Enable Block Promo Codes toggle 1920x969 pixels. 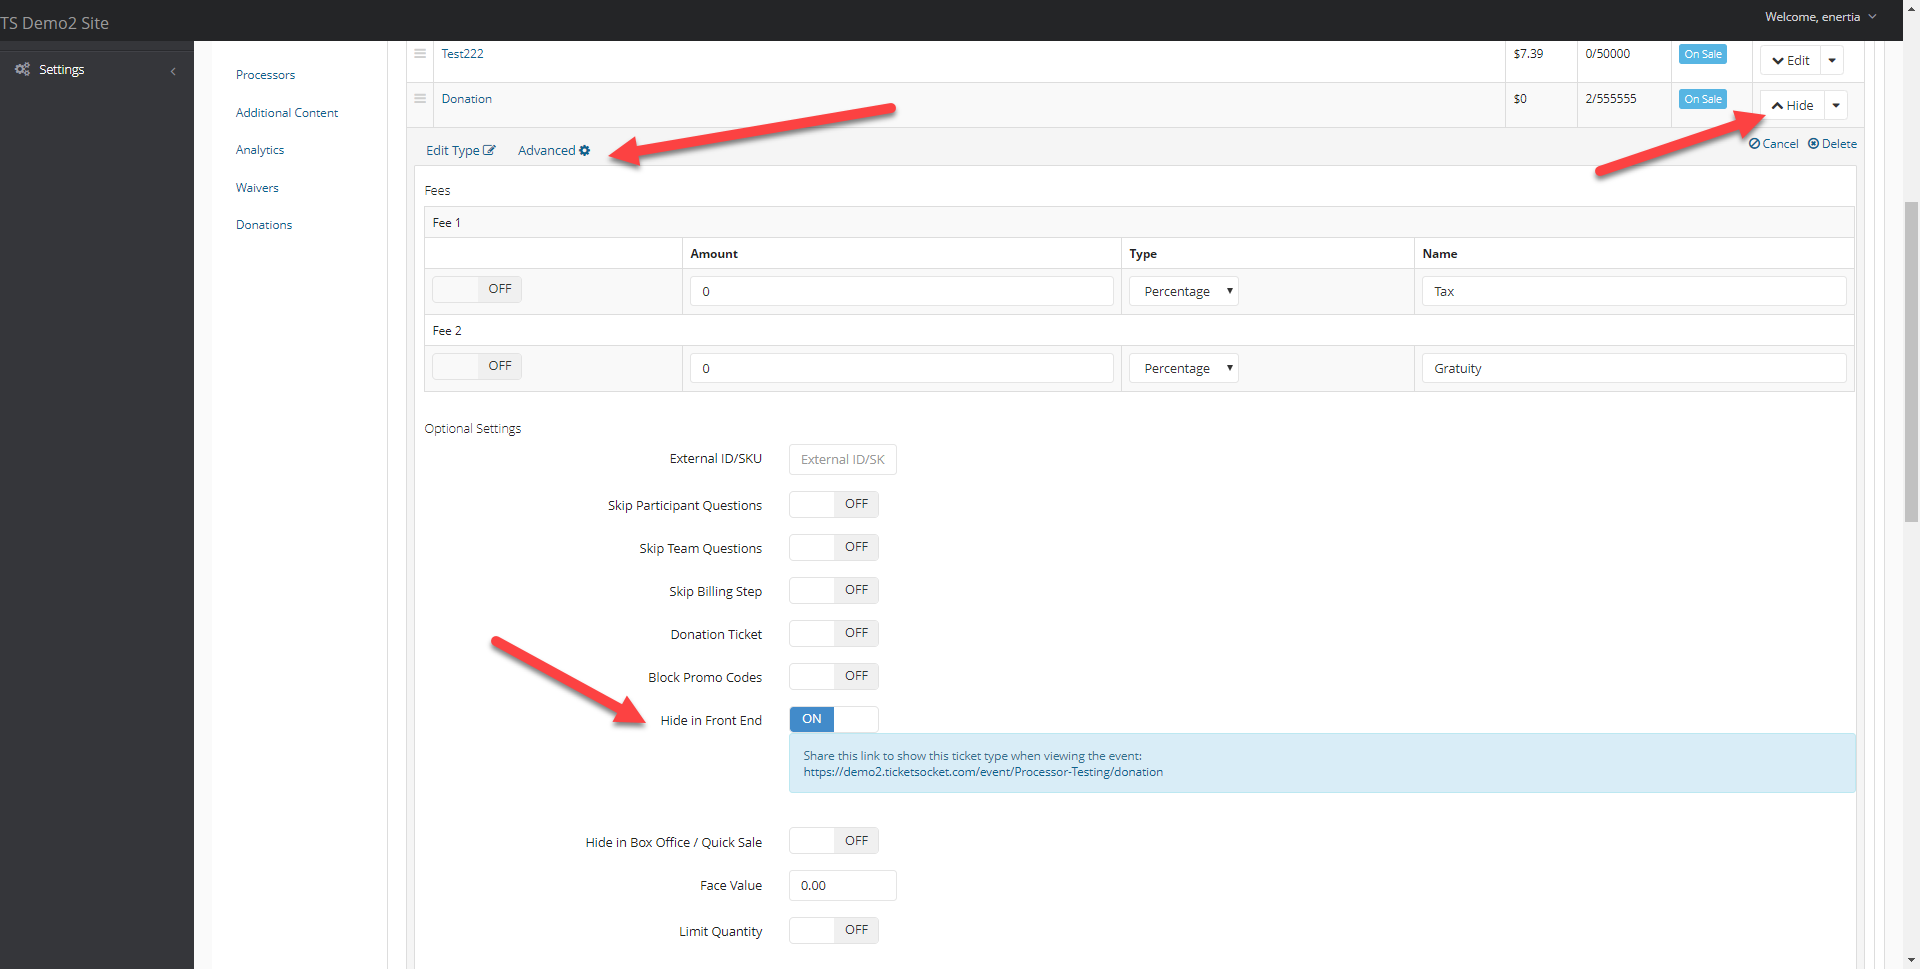[834, 676]
